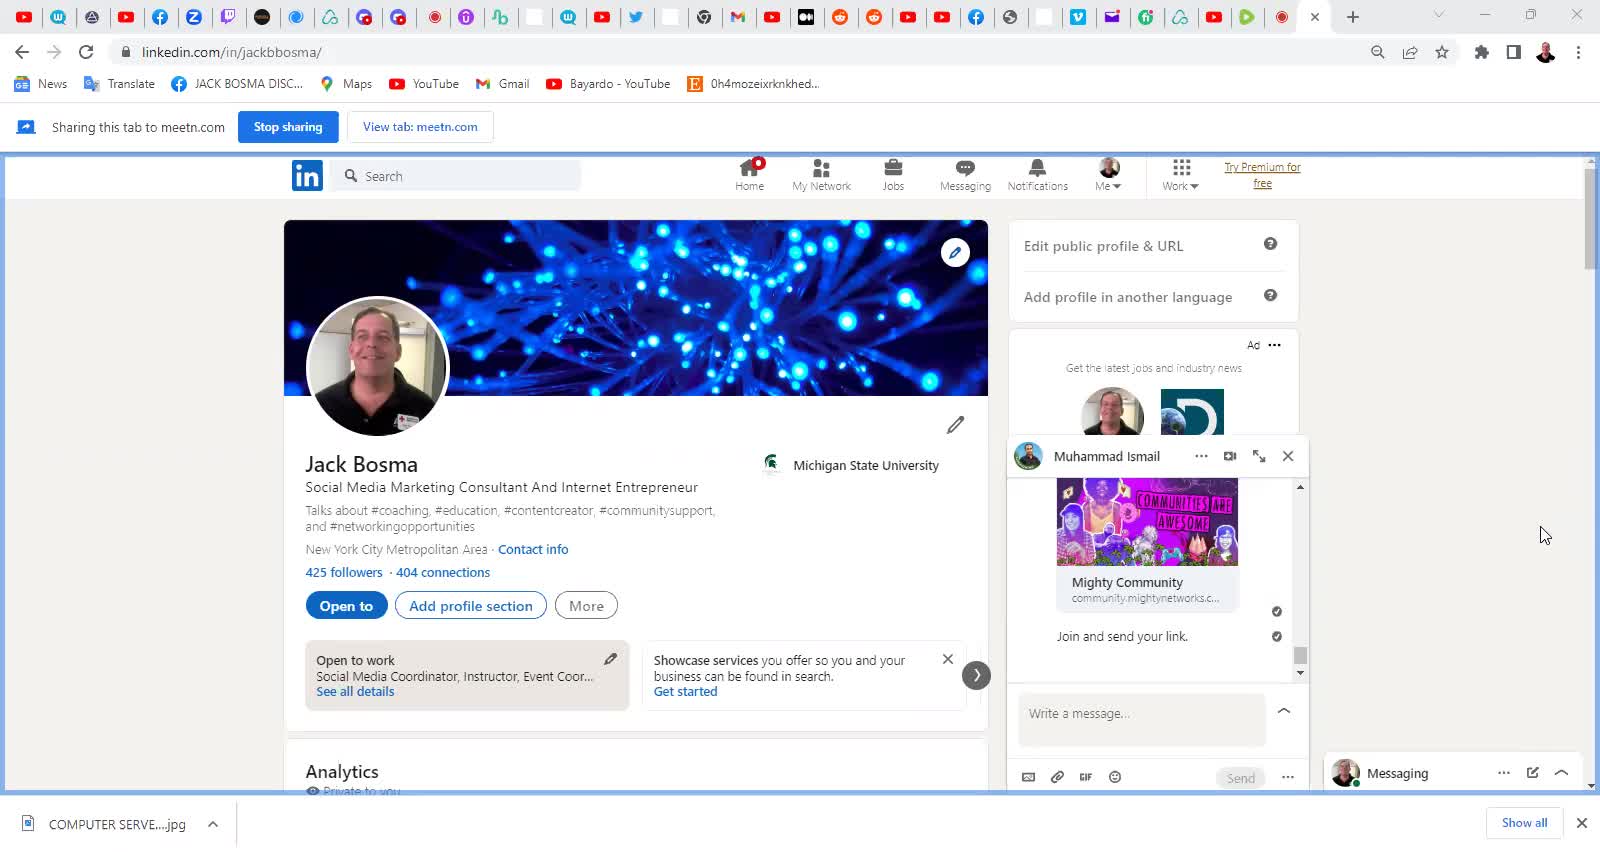Open Muhammad Ismail chat options menu
Viewport: 1600px width, 852px height.
coord(1201,456)
